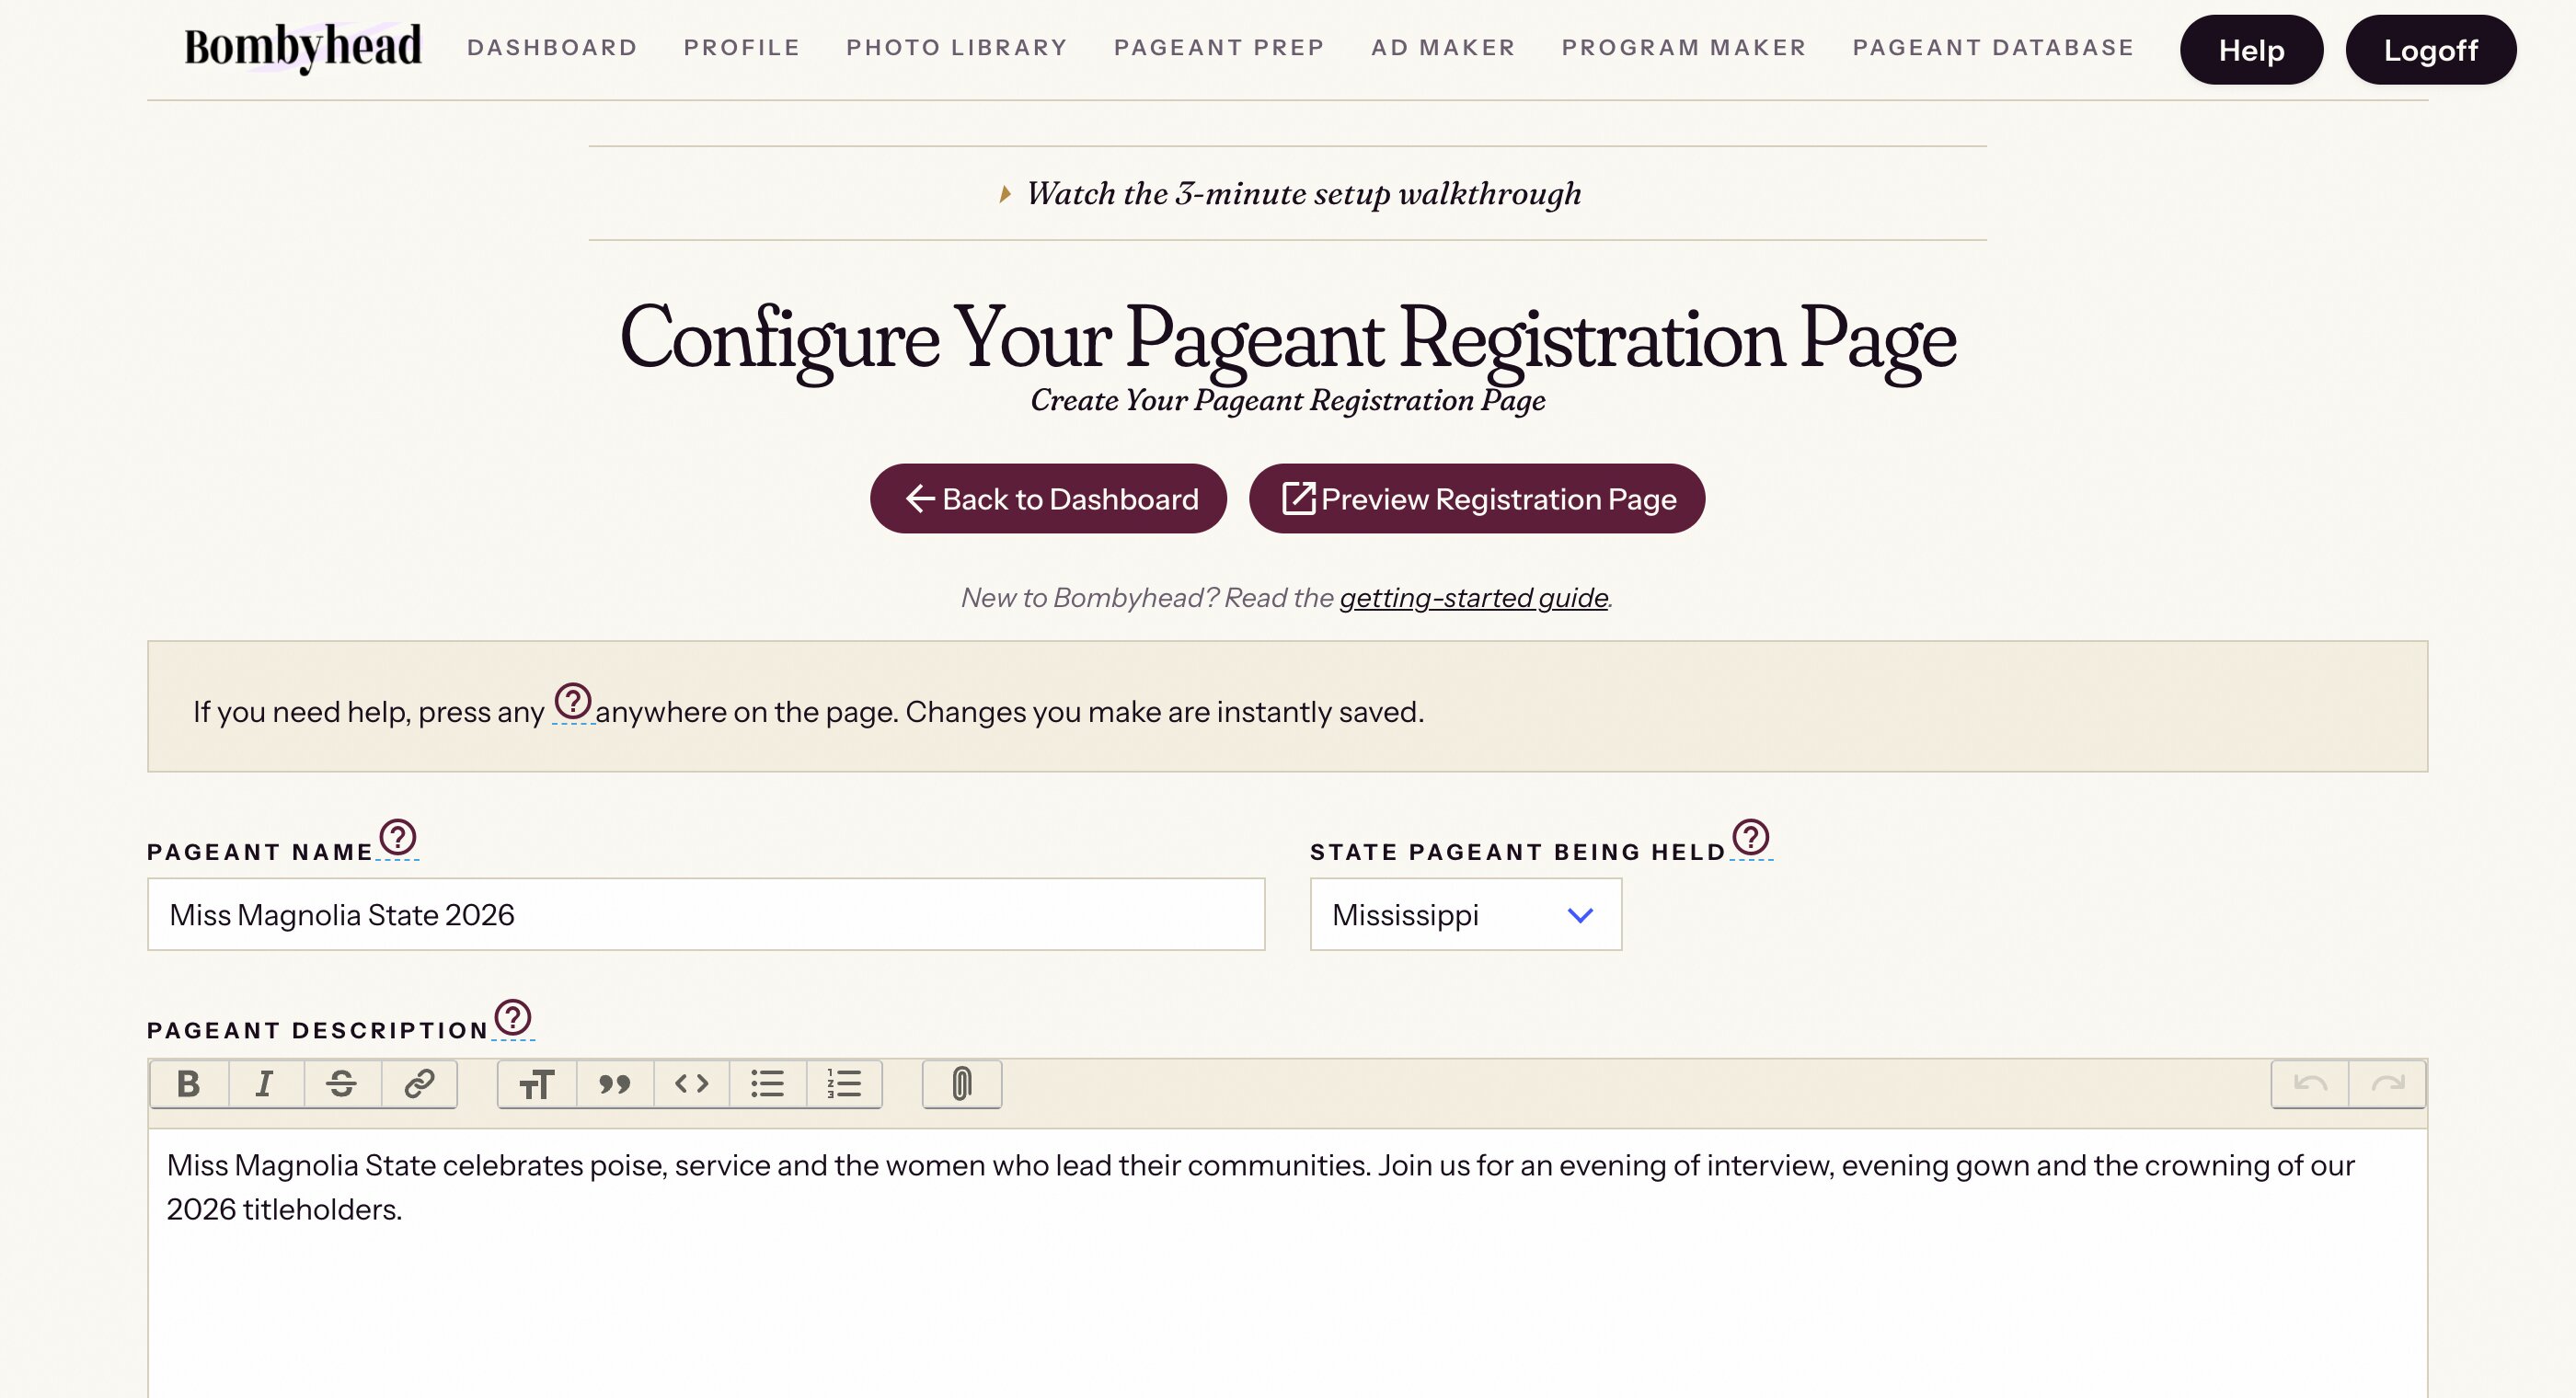
Task: Go to Dashboard in the top nav
Action: (x=552, y=48)
